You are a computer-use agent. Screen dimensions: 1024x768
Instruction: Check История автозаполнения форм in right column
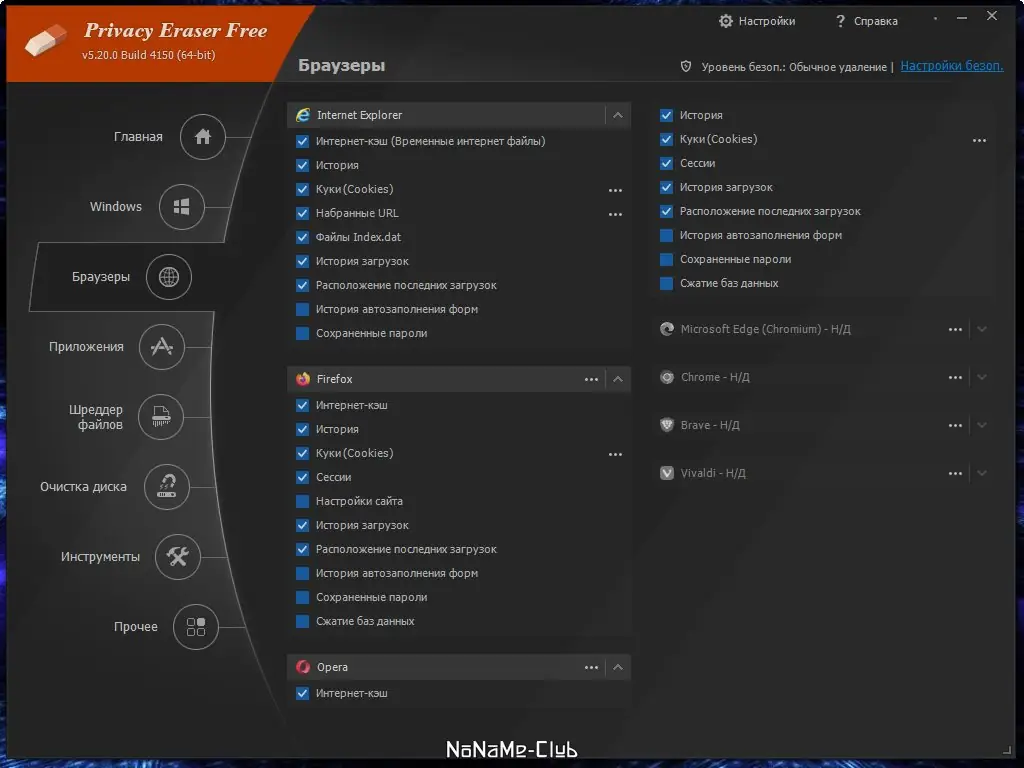666,235
